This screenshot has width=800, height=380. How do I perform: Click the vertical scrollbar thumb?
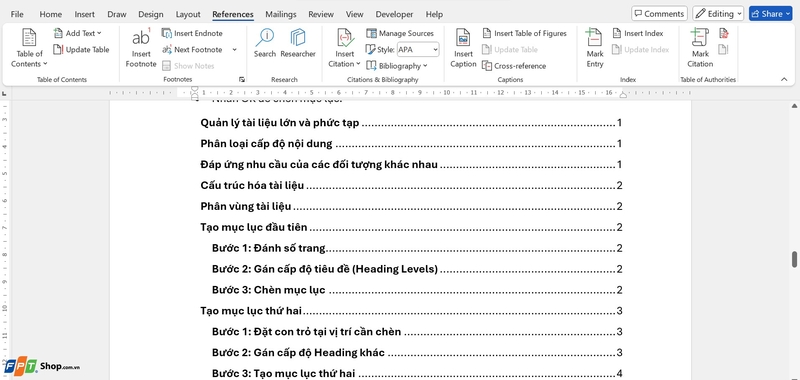(x=794, y=259)
